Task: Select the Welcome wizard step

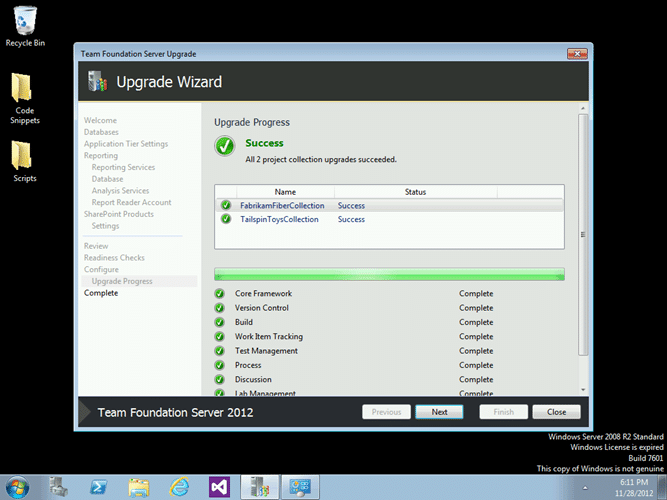Action: tap(100, 120)
